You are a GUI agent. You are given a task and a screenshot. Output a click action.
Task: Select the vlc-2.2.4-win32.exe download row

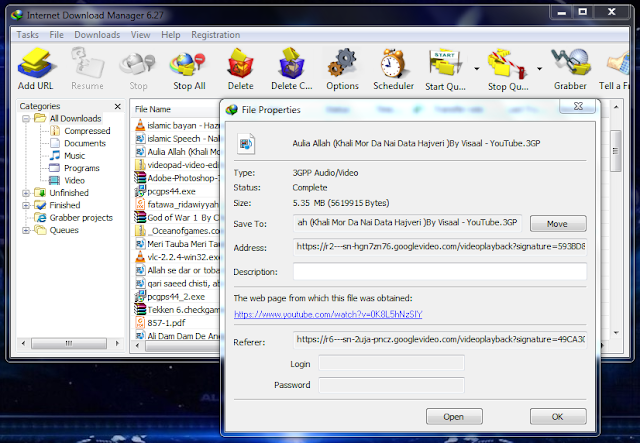pos(177,257)
